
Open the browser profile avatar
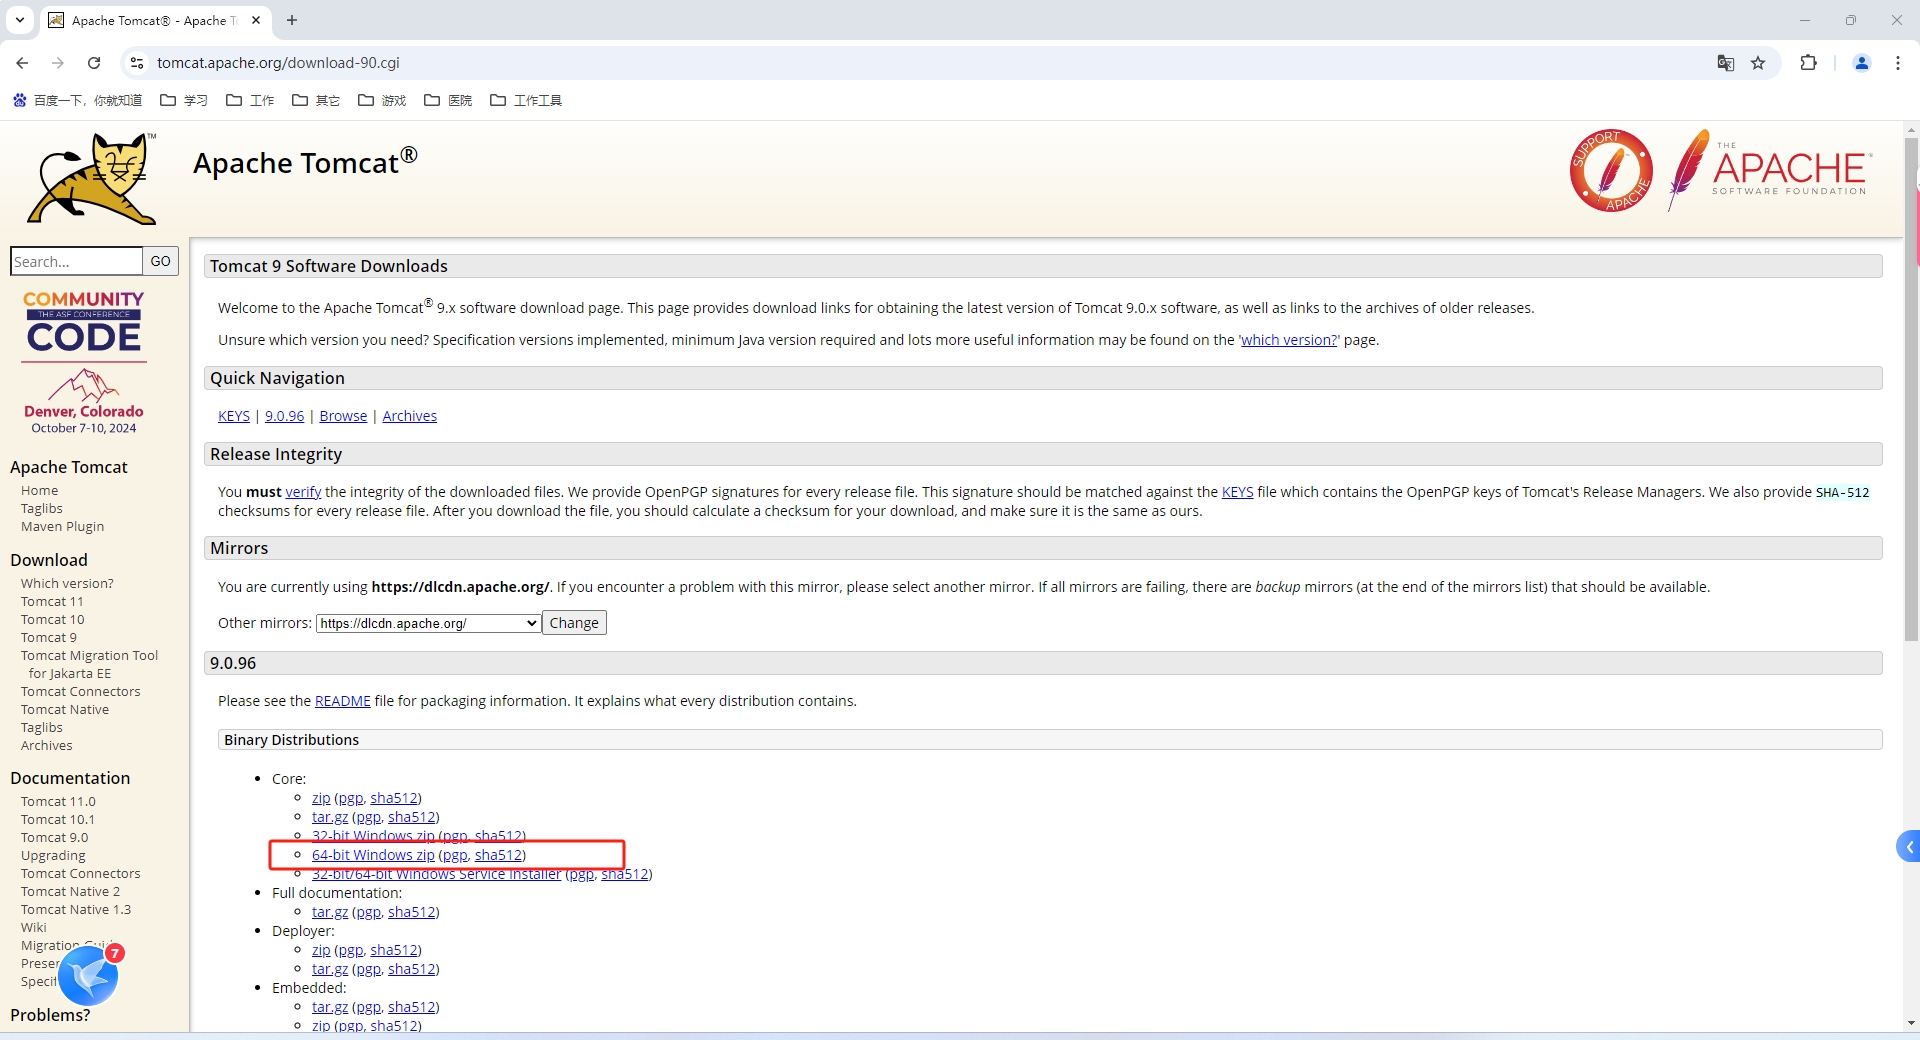(1862, 63)
